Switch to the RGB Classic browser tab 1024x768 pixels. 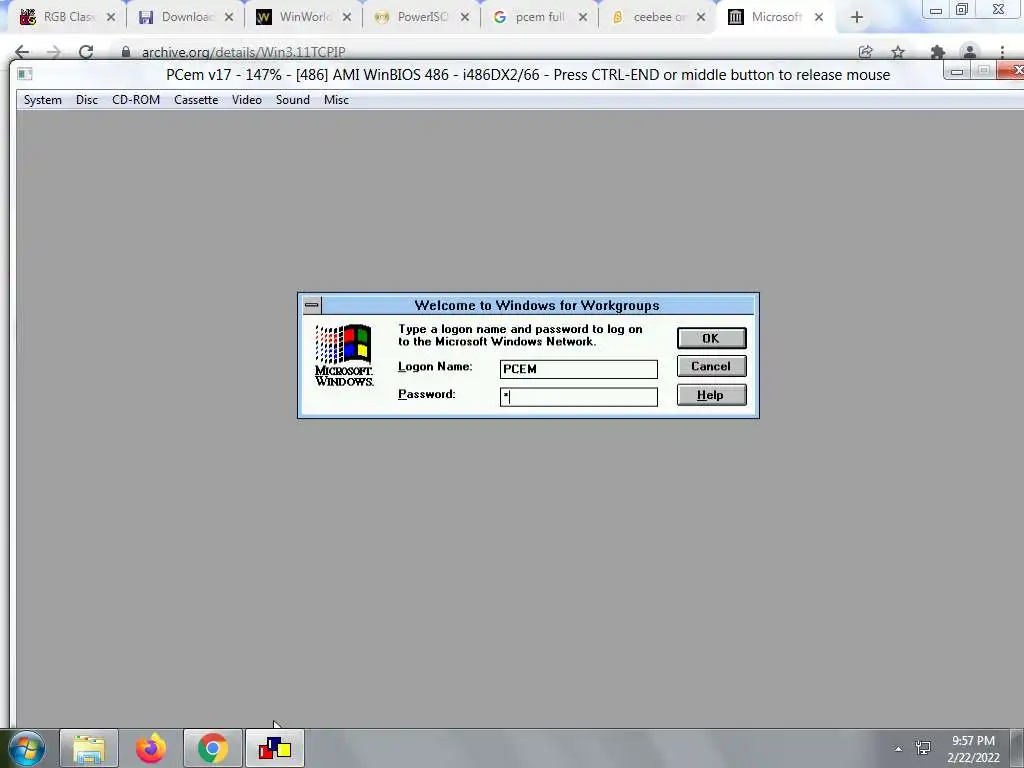[65, 17]
